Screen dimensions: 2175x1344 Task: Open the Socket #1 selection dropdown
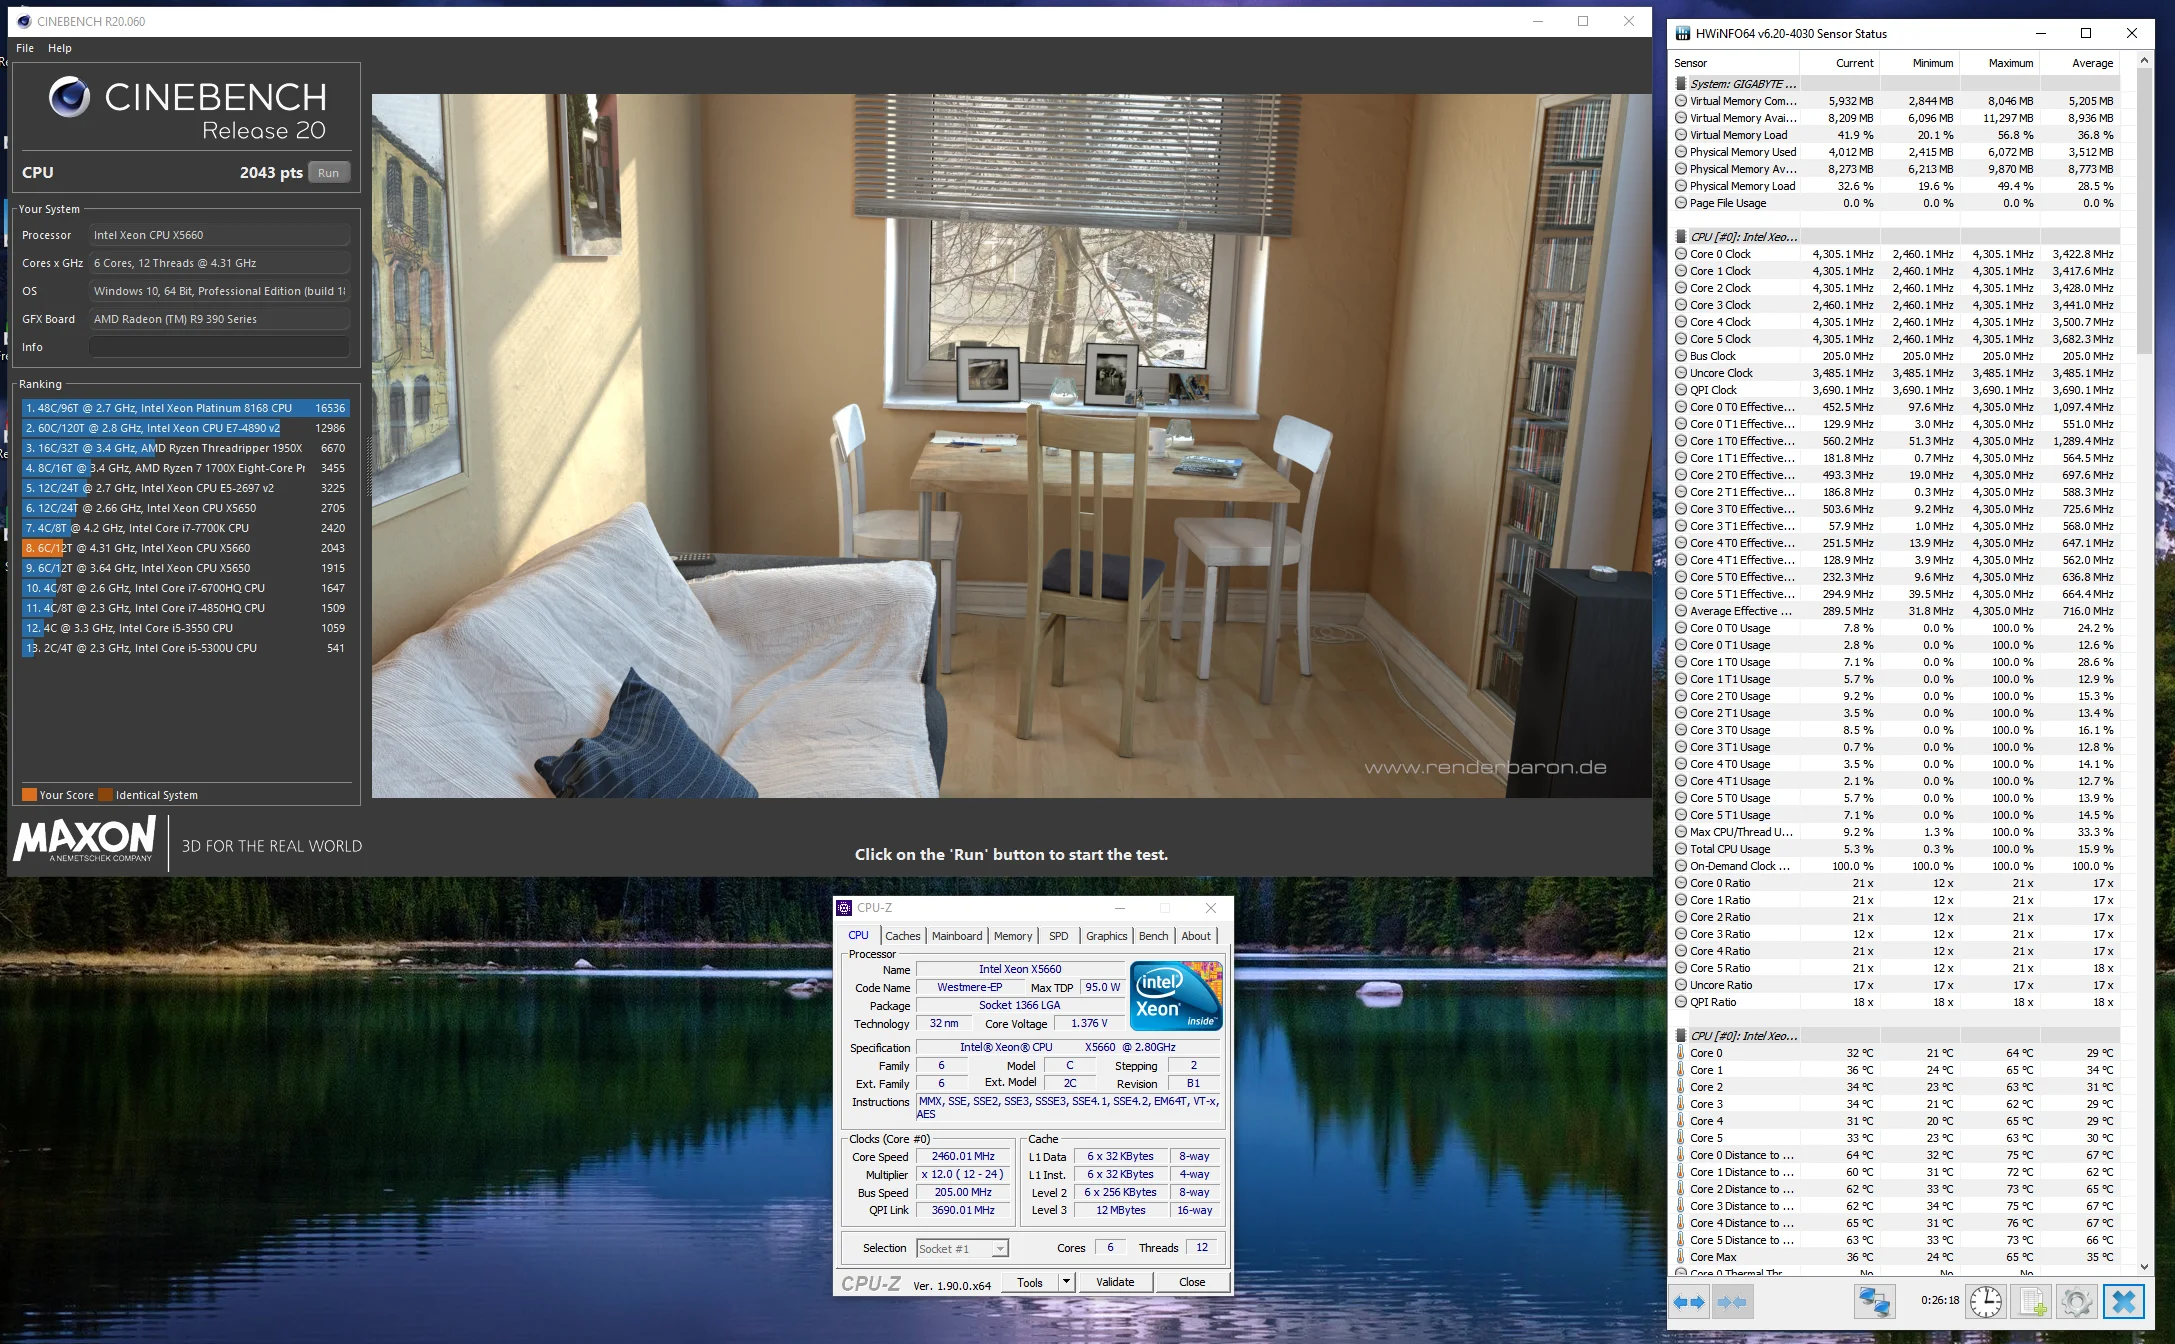(962, 1248)
